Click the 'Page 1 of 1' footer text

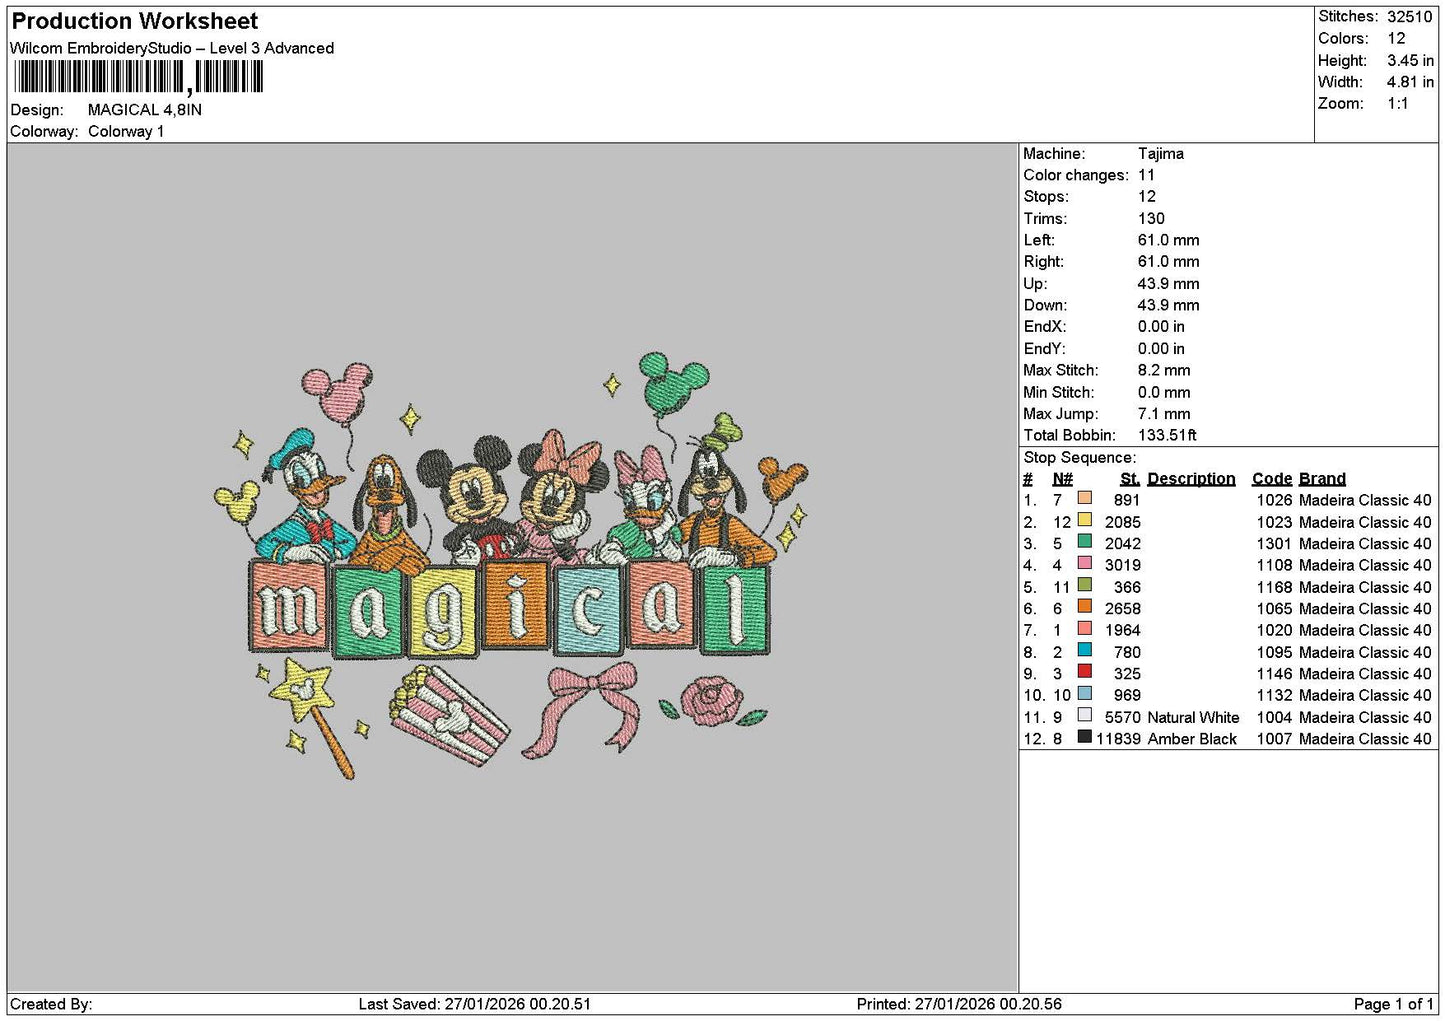[1394, 1004]
